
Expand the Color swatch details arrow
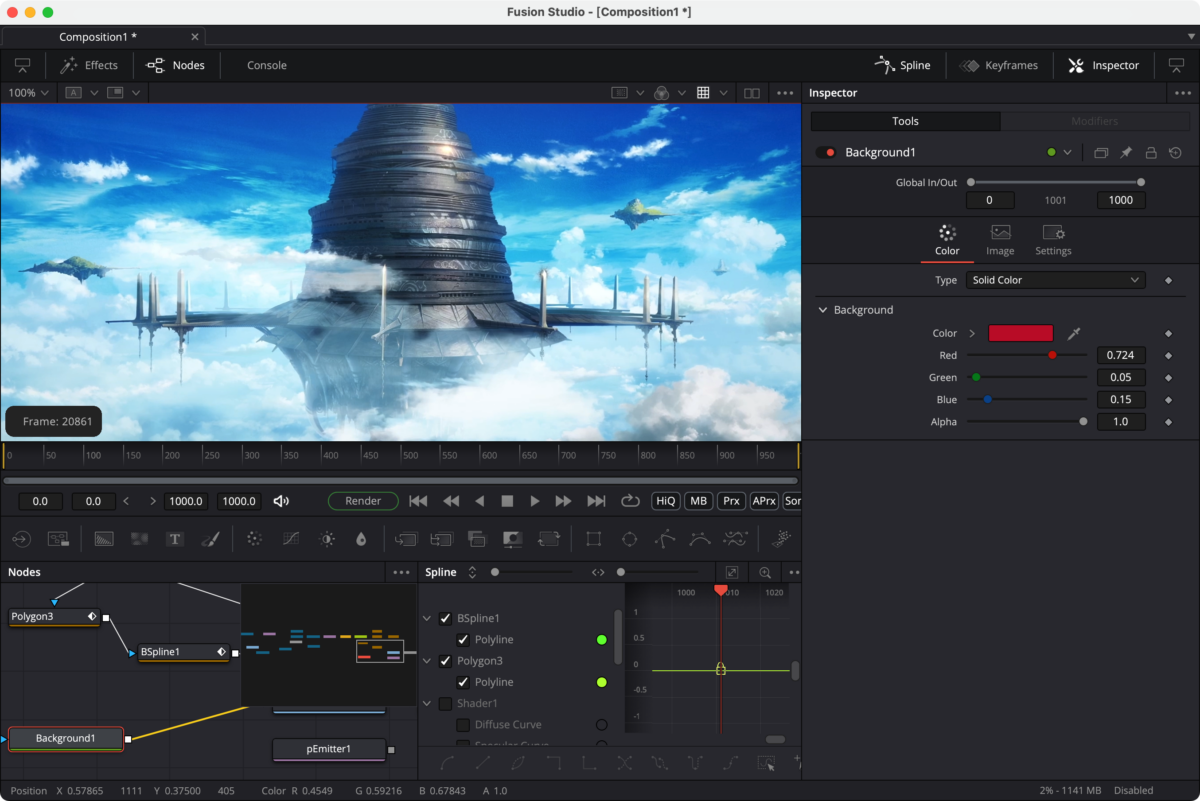[x=971, y=333]
